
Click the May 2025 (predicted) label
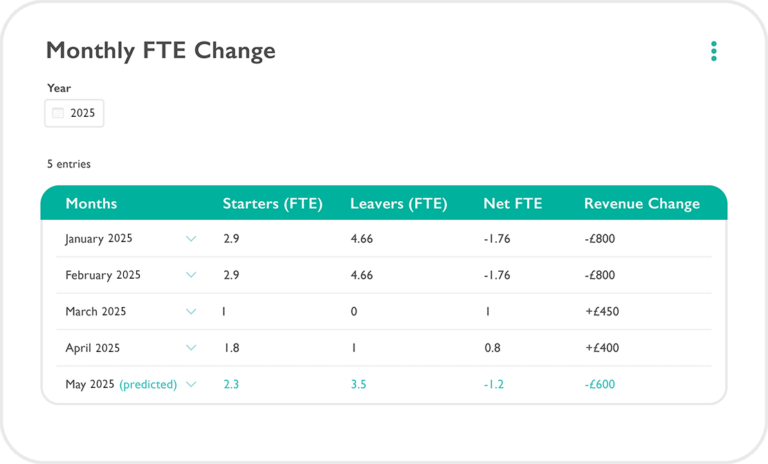tap(120, 384)
